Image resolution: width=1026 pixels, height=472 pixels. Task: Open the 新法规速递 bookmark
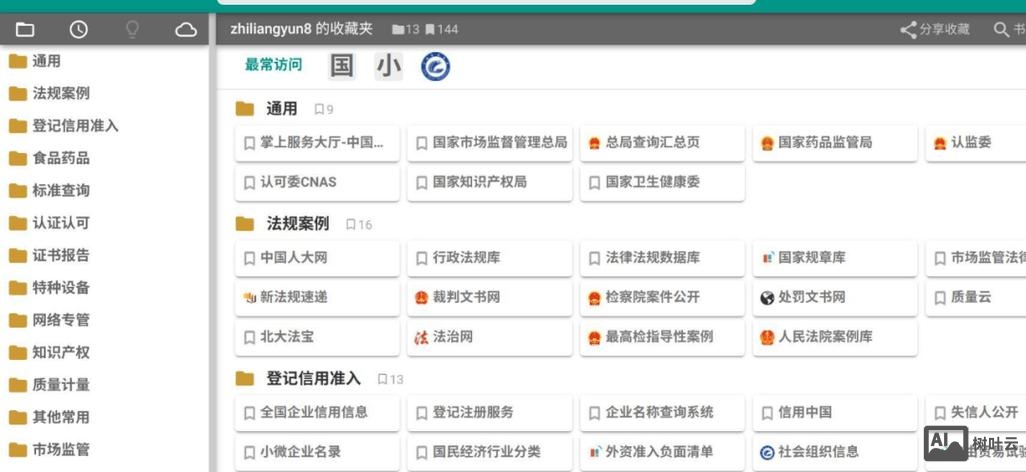tap(317, 298)
